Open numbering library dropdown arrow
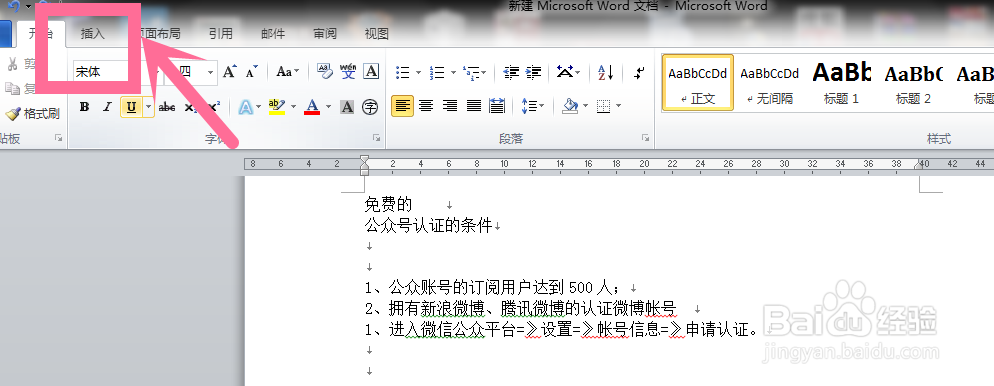Image resolution: width=994 pixels, height=386 pixels. coord(453,72)
